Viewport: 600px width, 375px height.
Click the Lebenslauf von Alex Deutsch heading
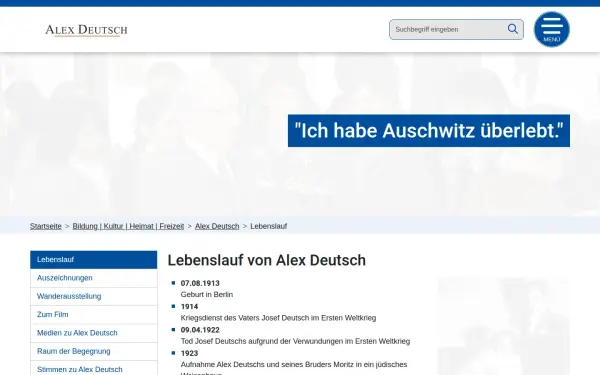tap(267, 260)
